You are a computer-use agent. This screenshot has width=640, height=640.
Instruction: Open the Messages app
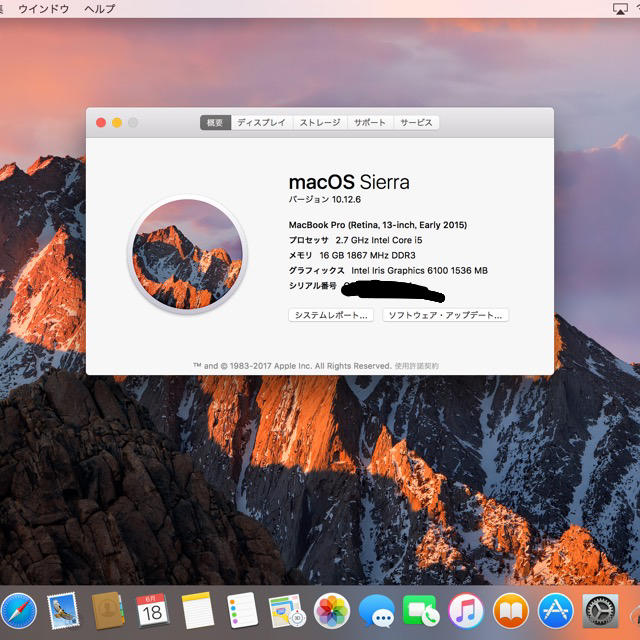pyautogui.click(x=376, y=611)
